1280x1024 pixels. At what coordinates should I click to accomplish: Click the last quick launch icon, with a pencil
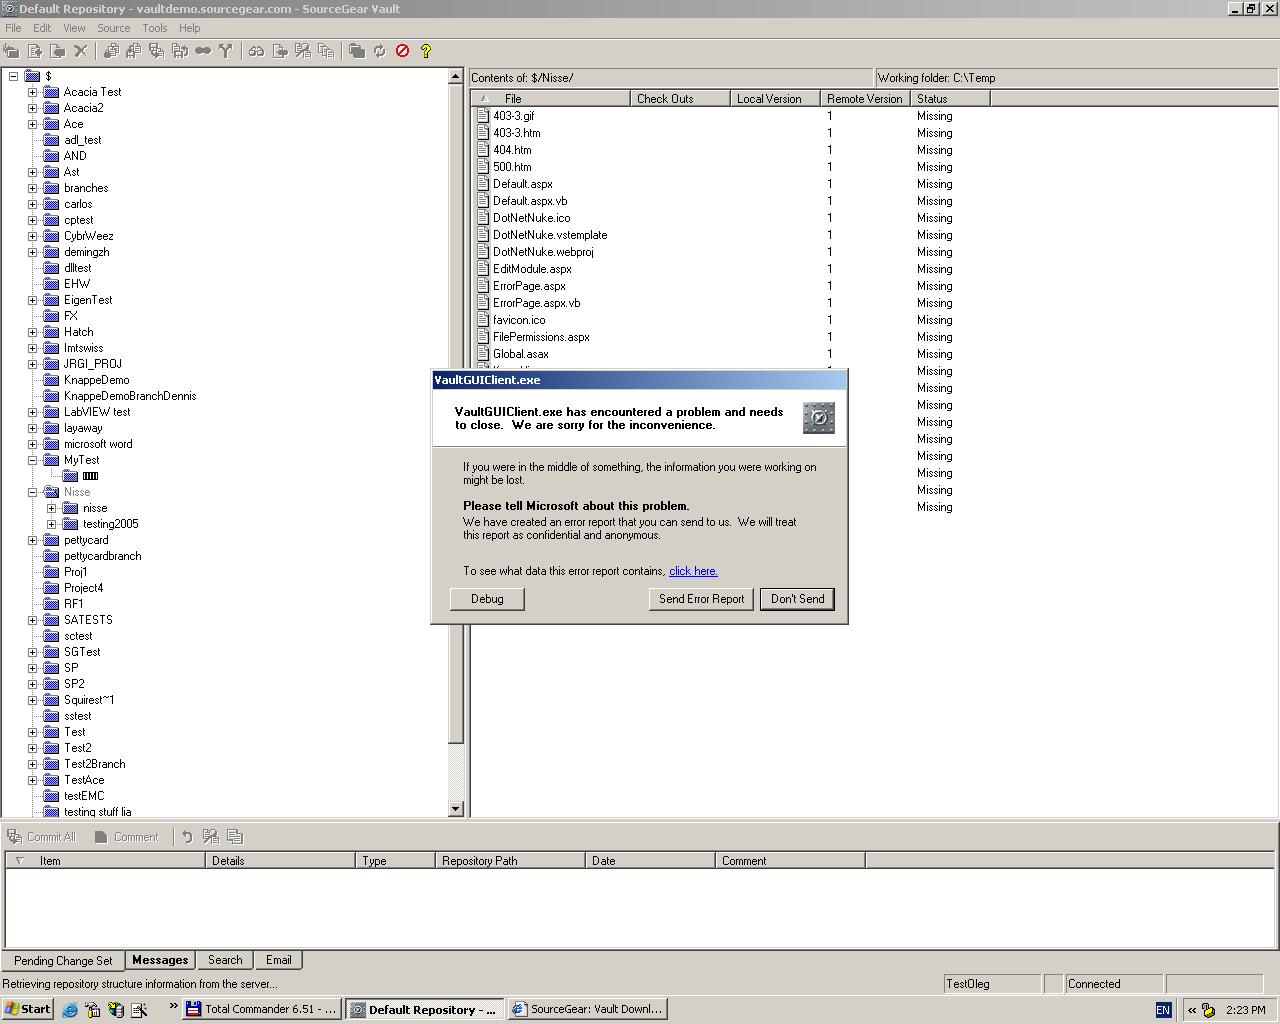[x=138, y=1010]
